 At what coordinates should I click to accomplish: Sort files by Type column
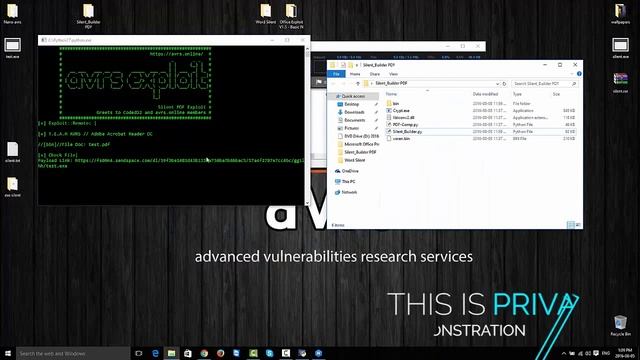[517, 94]
